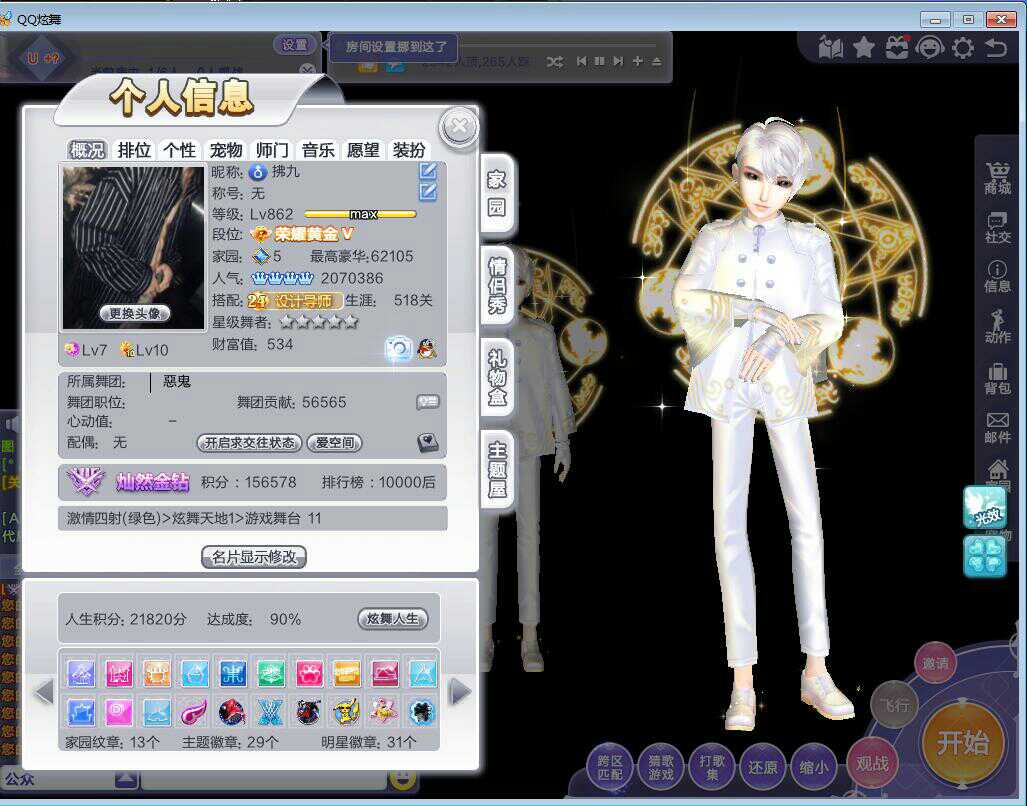Open the 愿望 tab
Screen dimensions: 1027x806
364,150
